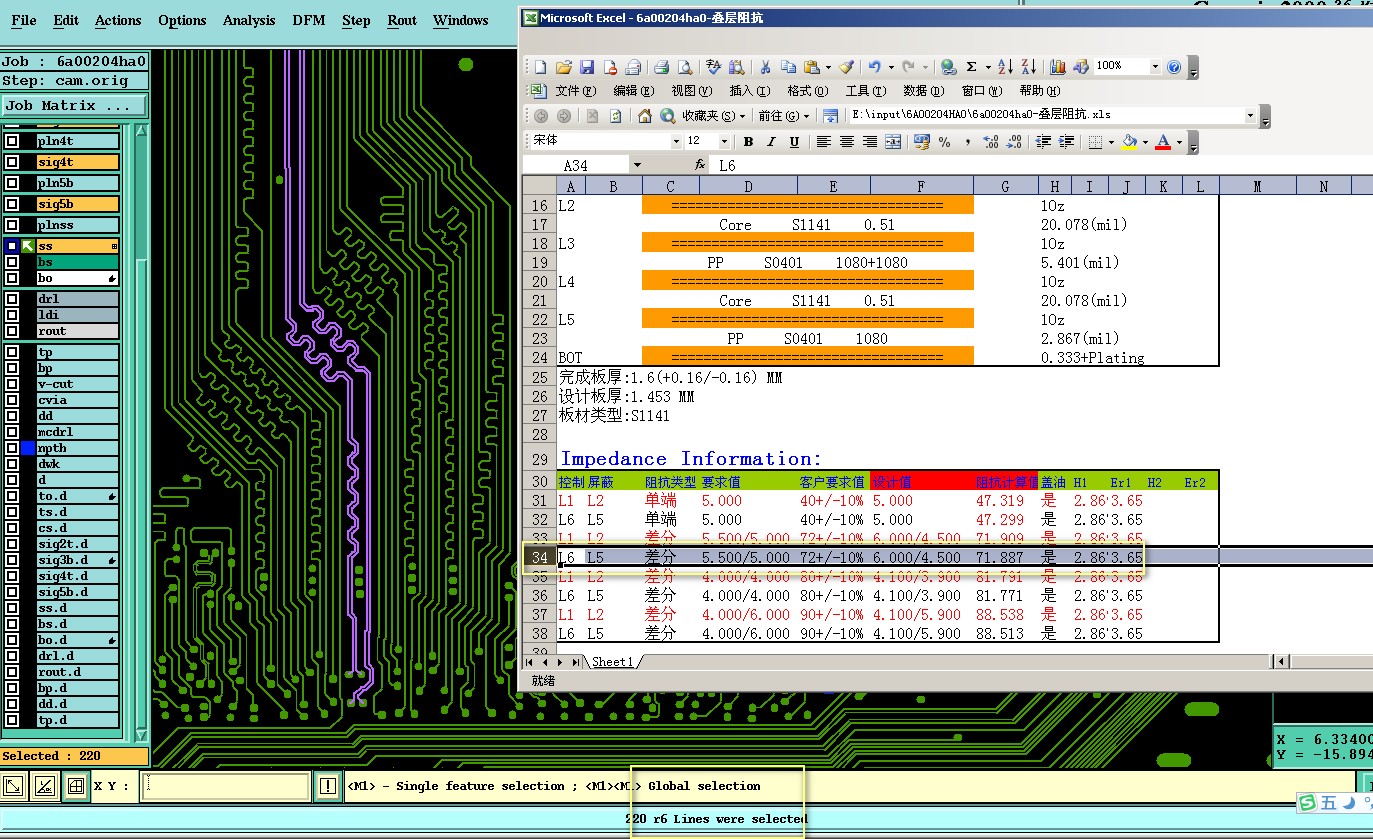Click the Excel formula bar showing L6
Viewport: 1373px width, 839px height.
coord(1039,165)
